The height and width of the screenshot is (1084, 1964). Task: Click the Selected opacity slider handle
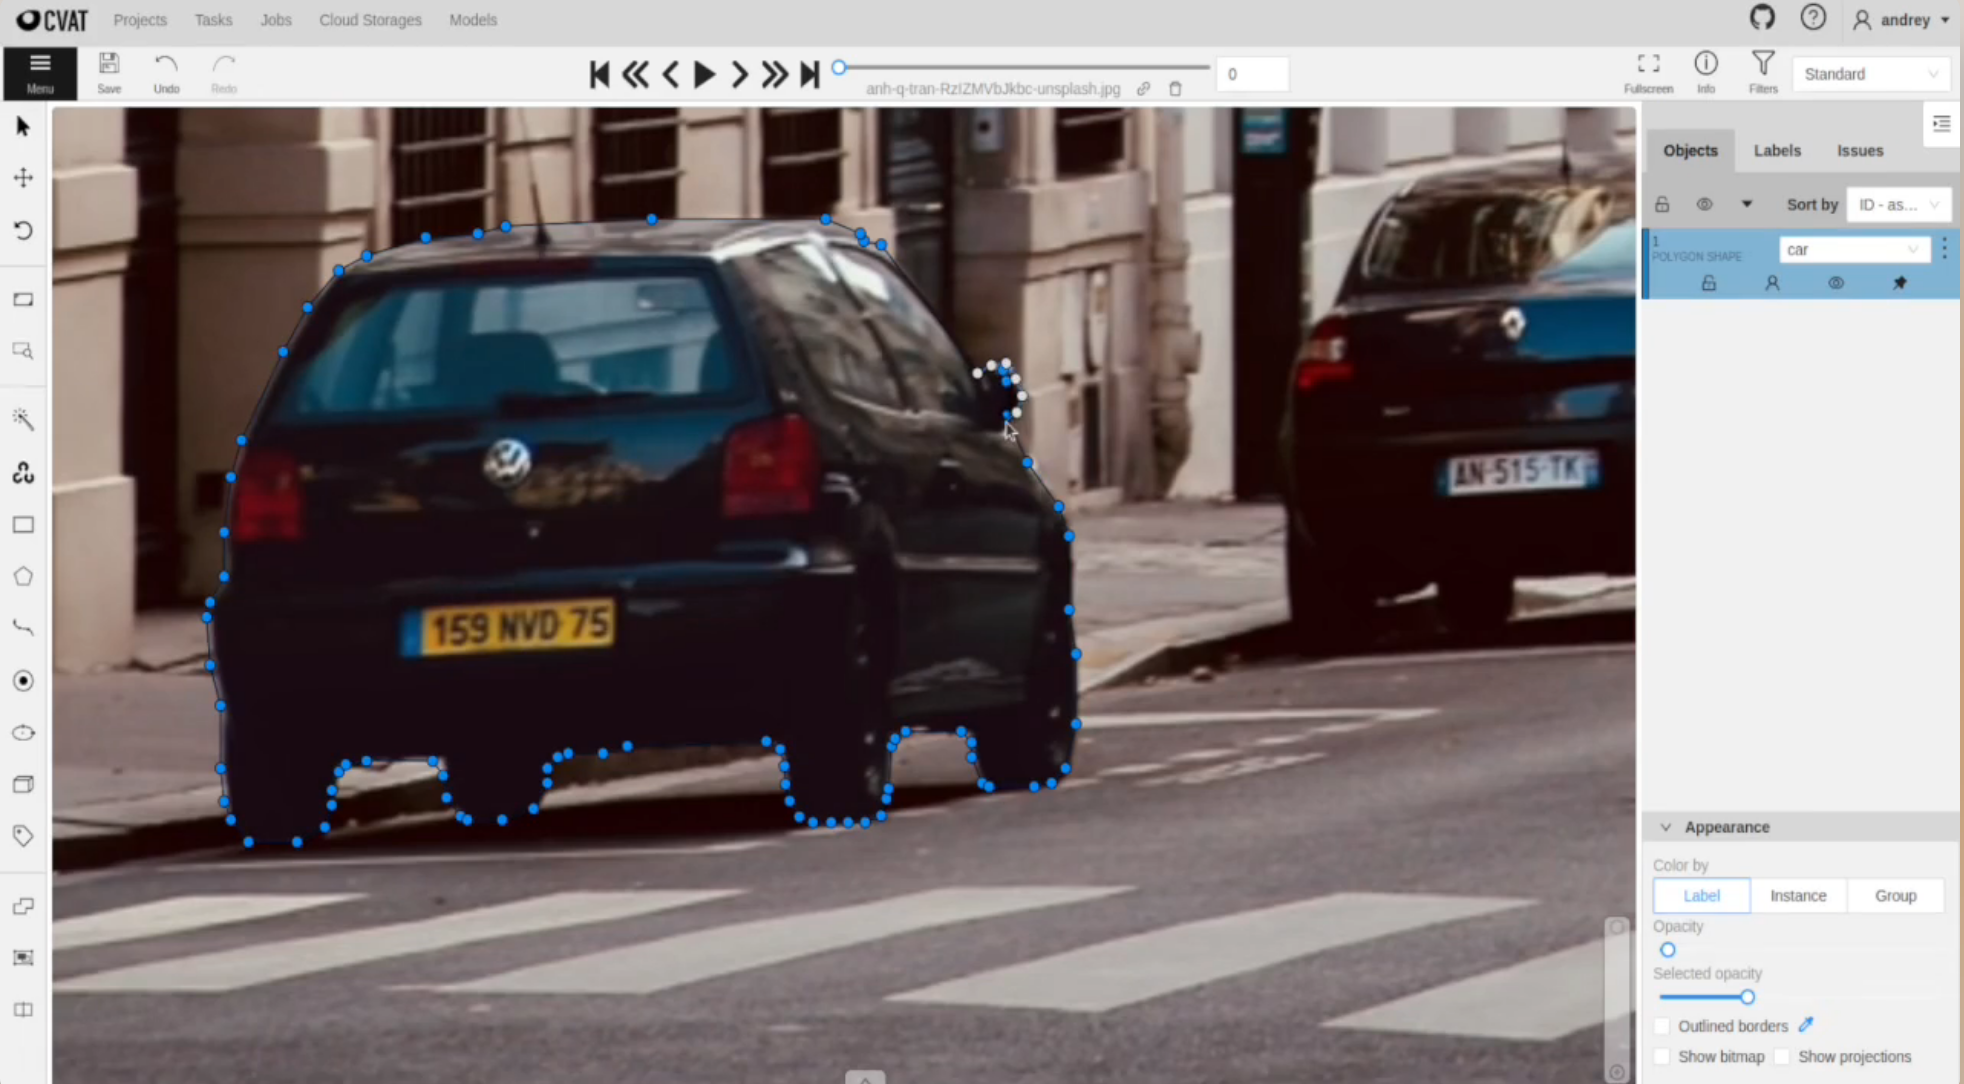point(1747,997)
